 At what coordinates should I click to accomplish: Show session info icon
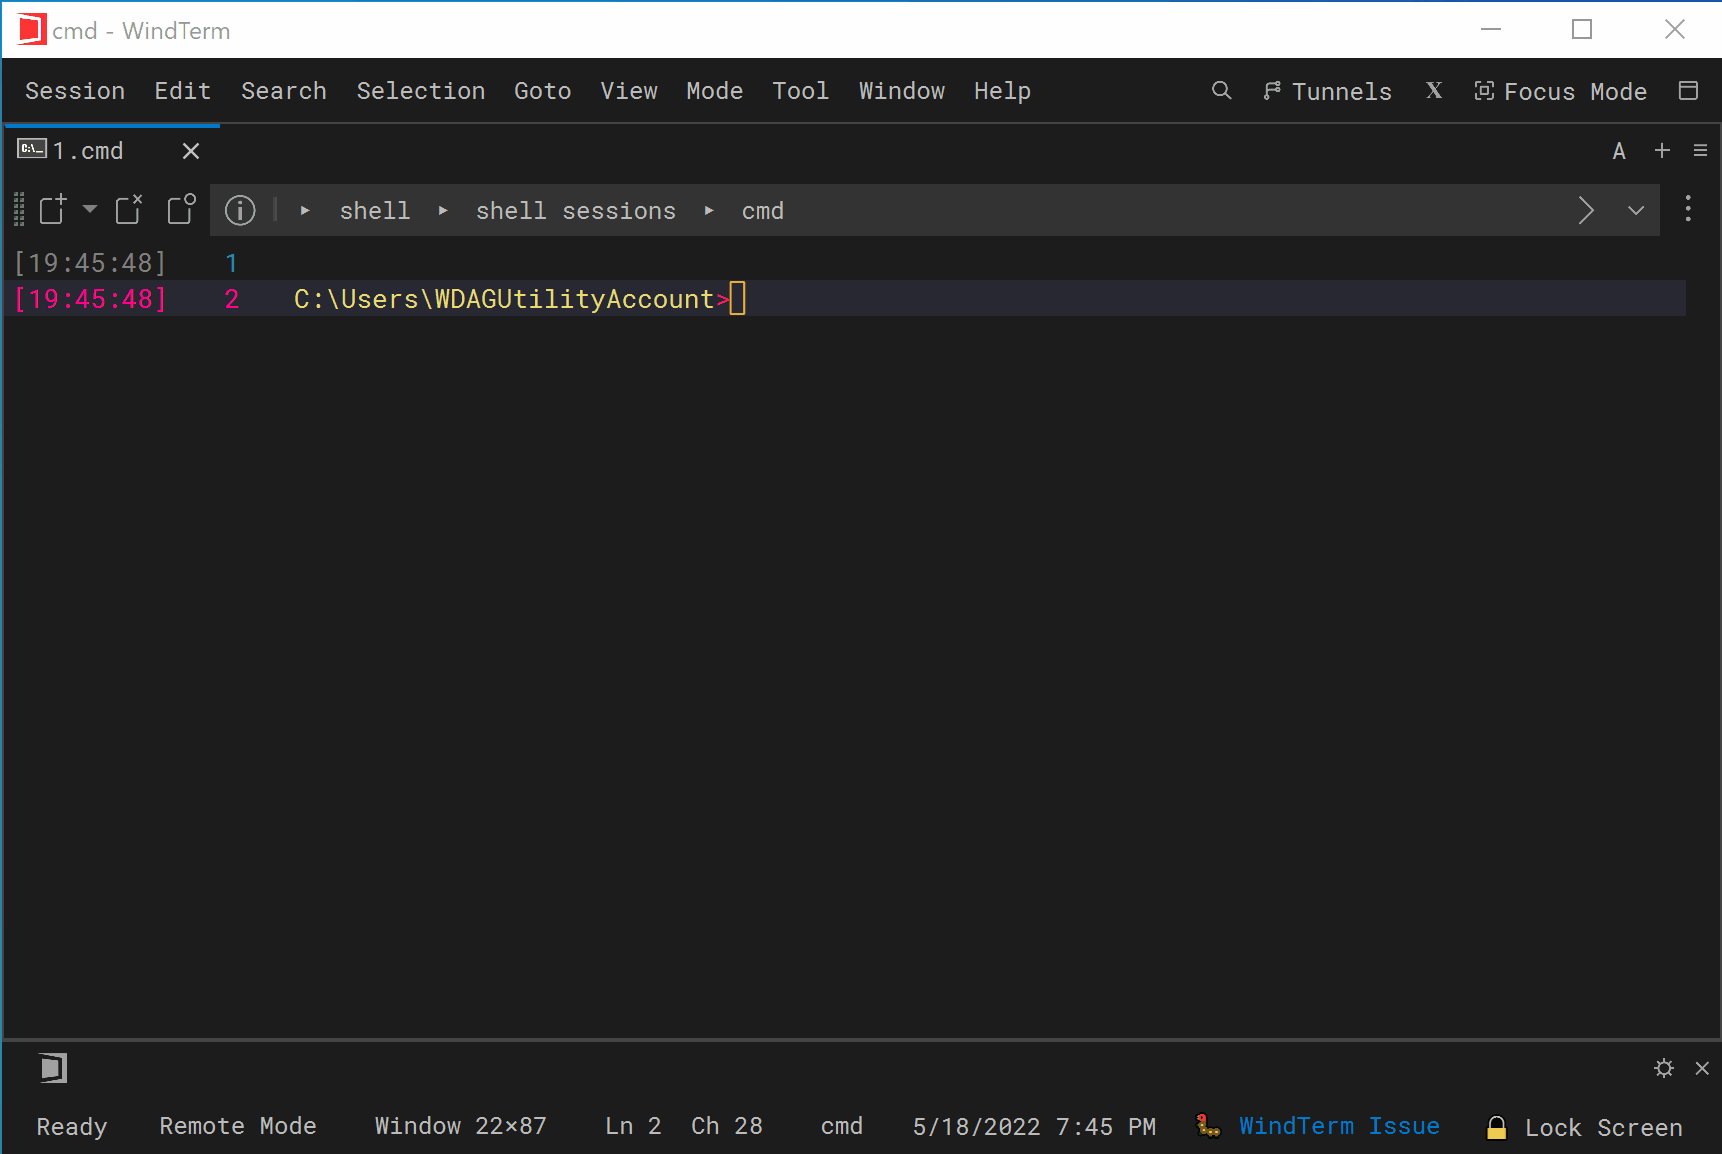click(240, 210)
